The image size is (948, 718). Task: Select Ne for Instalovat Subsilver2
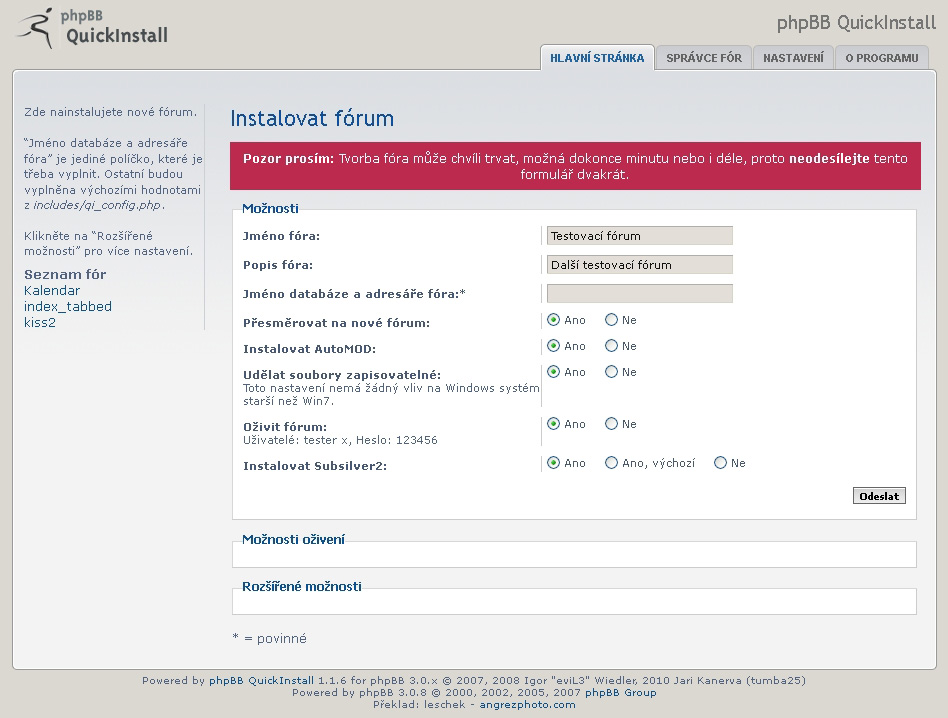pos(720,463)
